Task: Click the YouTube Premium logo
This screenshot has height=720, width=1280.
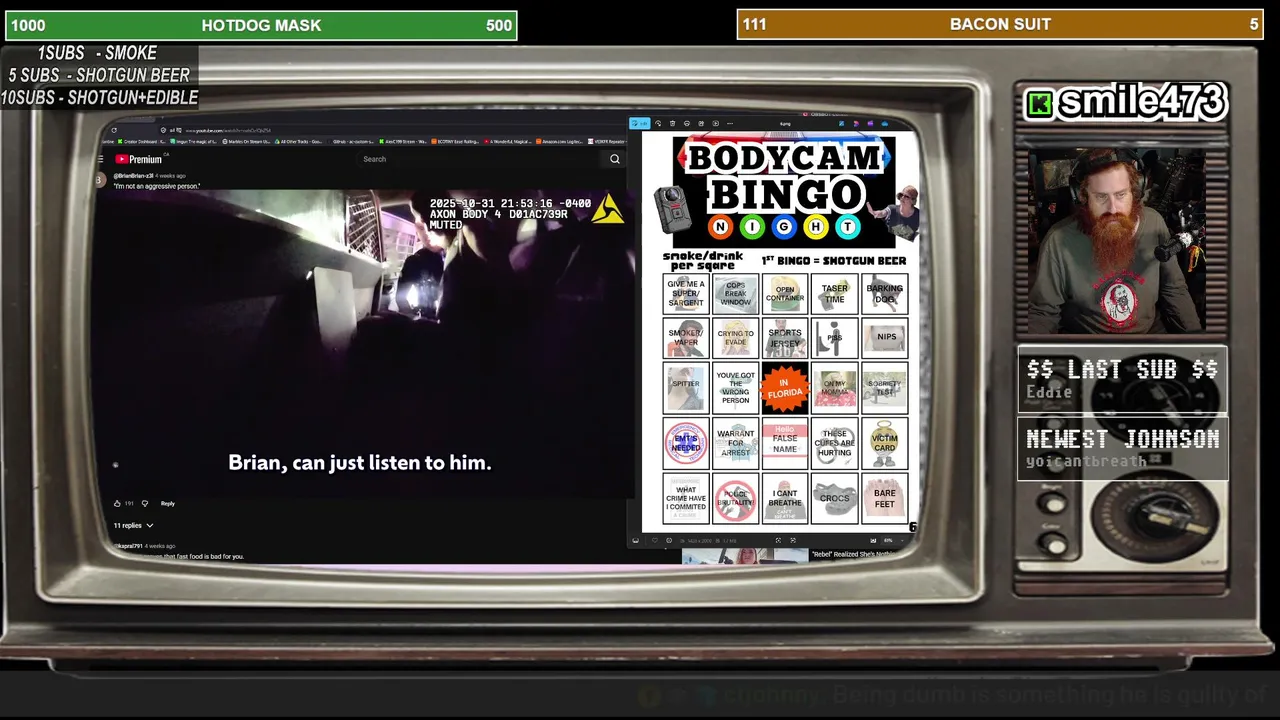Action: [x=138, y=159]
